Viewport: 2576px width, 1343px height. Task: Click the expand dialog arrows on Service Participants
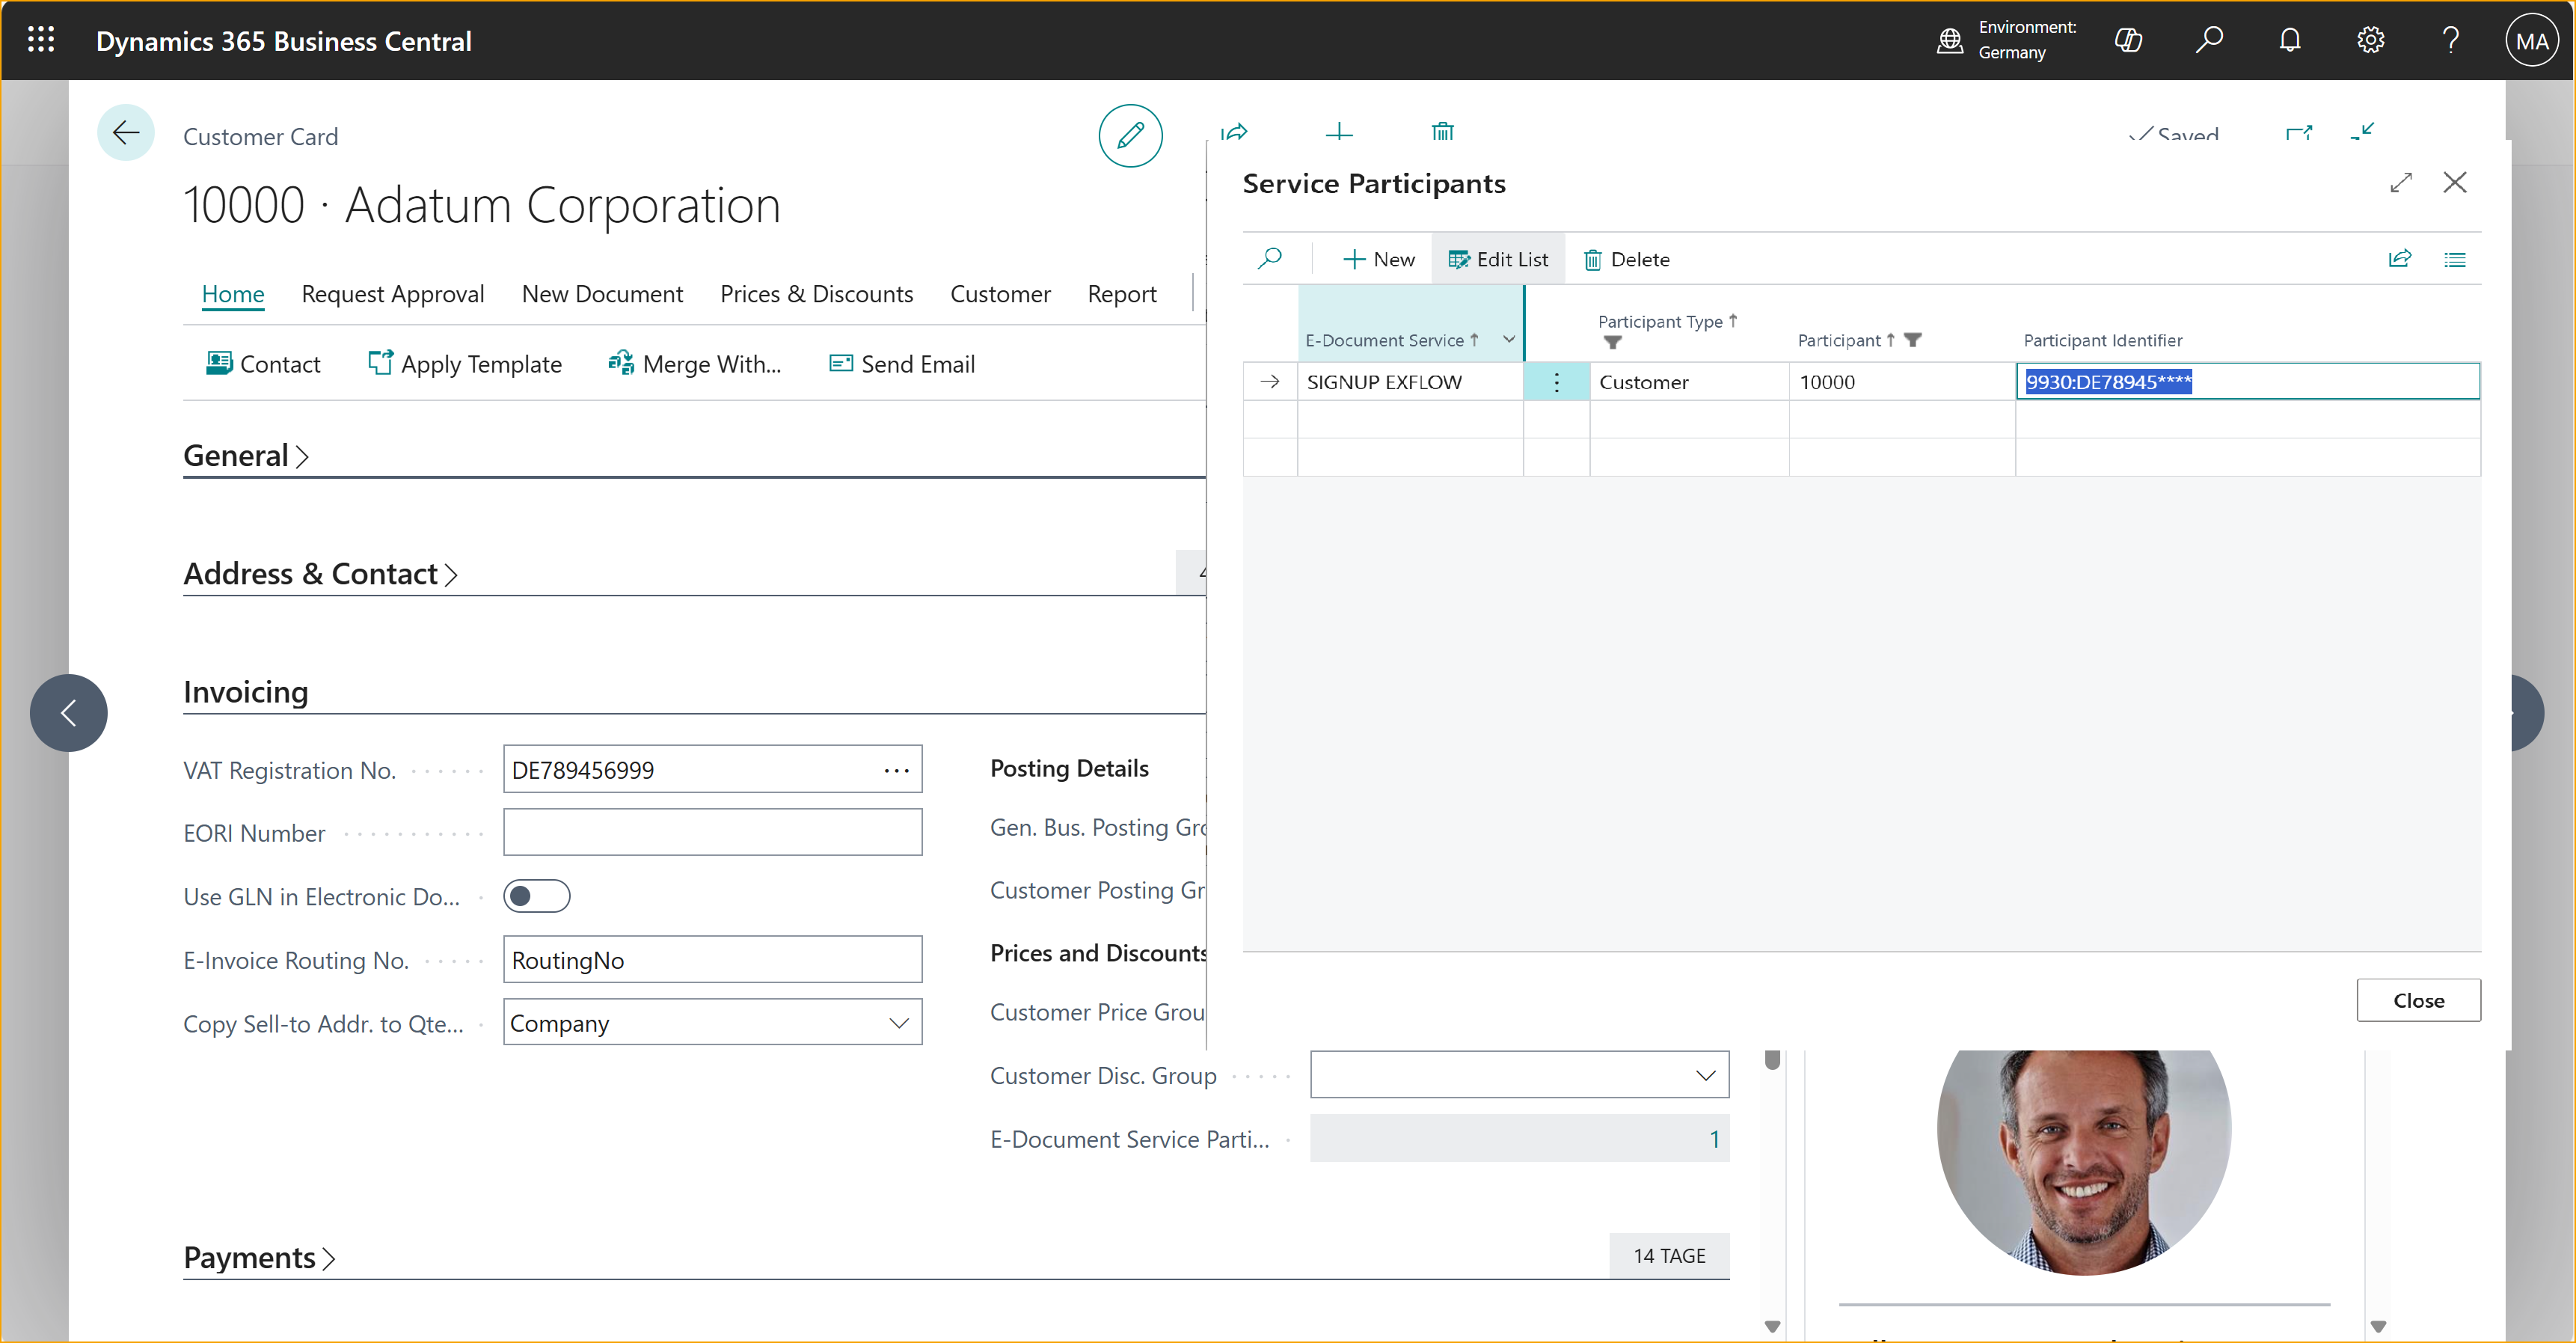click(x=2403, y=182)
